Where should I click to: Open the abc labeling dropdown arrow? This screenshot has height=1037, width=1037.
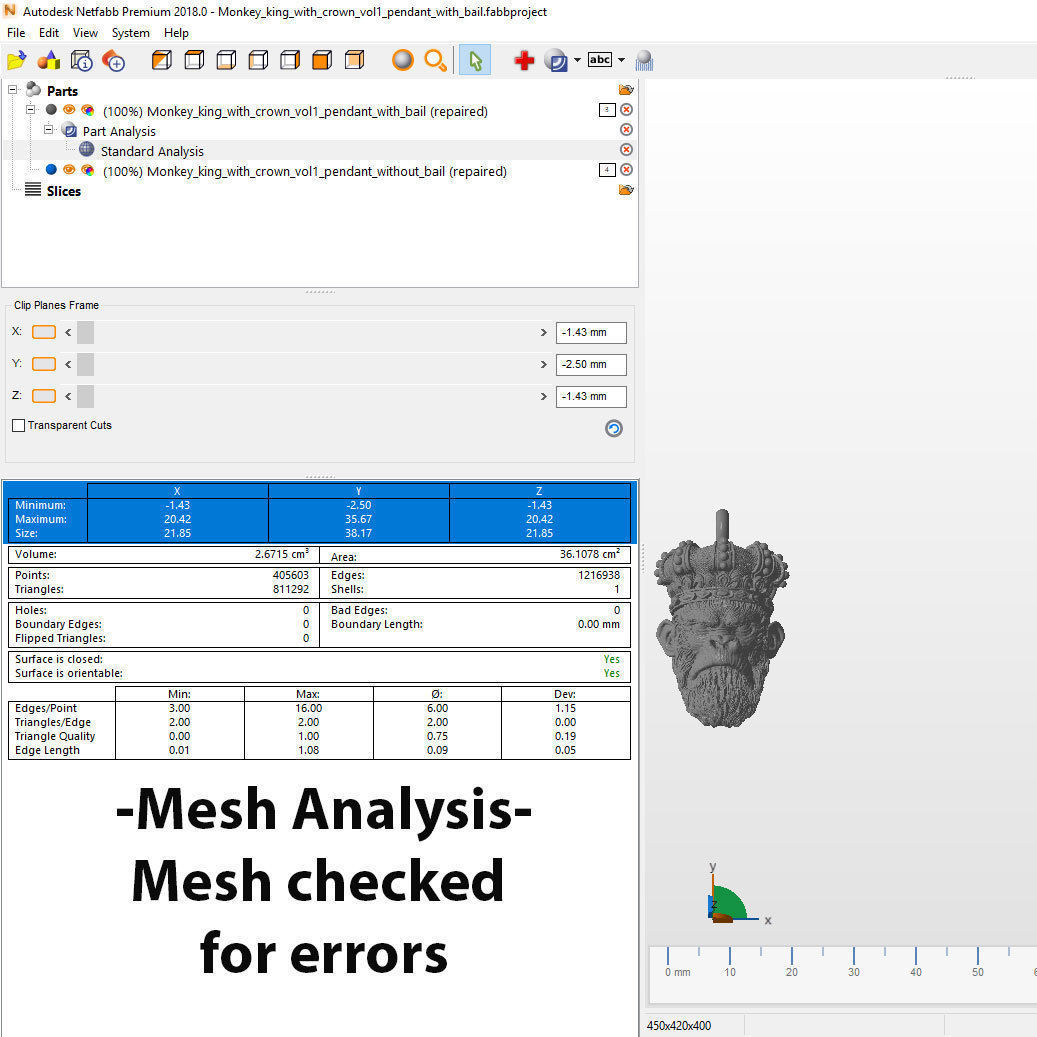click(621, 60)
